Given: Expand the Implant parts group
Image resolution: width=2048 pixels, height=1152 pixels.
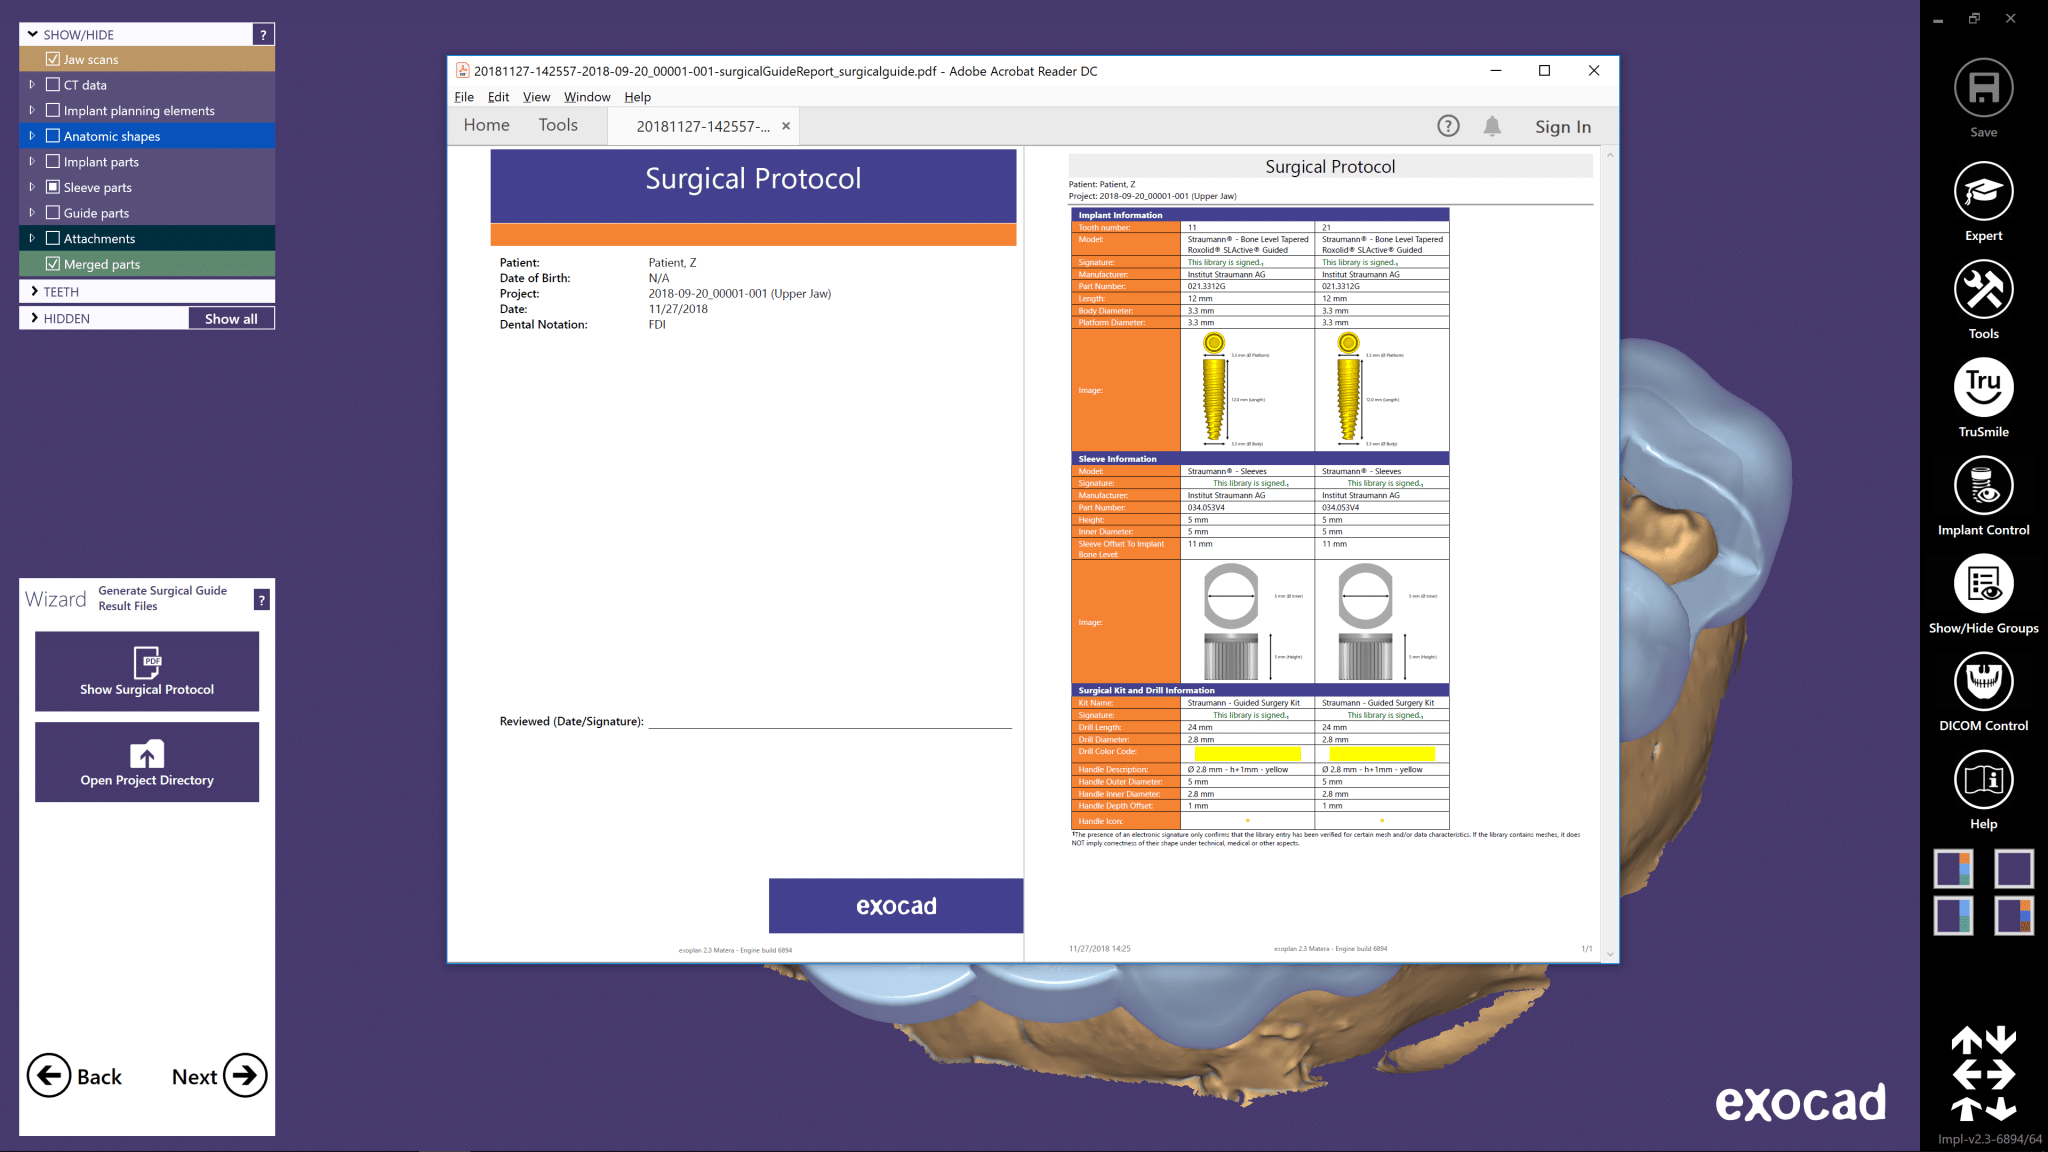Looking at the screenshot, I should tap(31, 160).
